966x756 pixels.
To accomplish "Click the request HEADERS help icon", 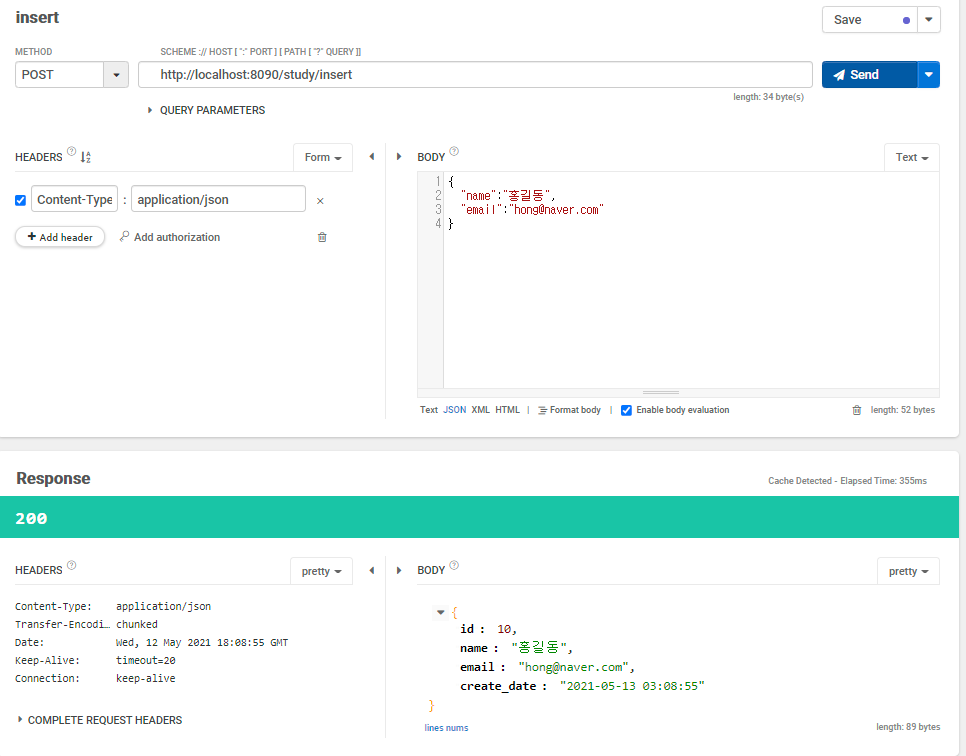I will (x=71, y=152).
